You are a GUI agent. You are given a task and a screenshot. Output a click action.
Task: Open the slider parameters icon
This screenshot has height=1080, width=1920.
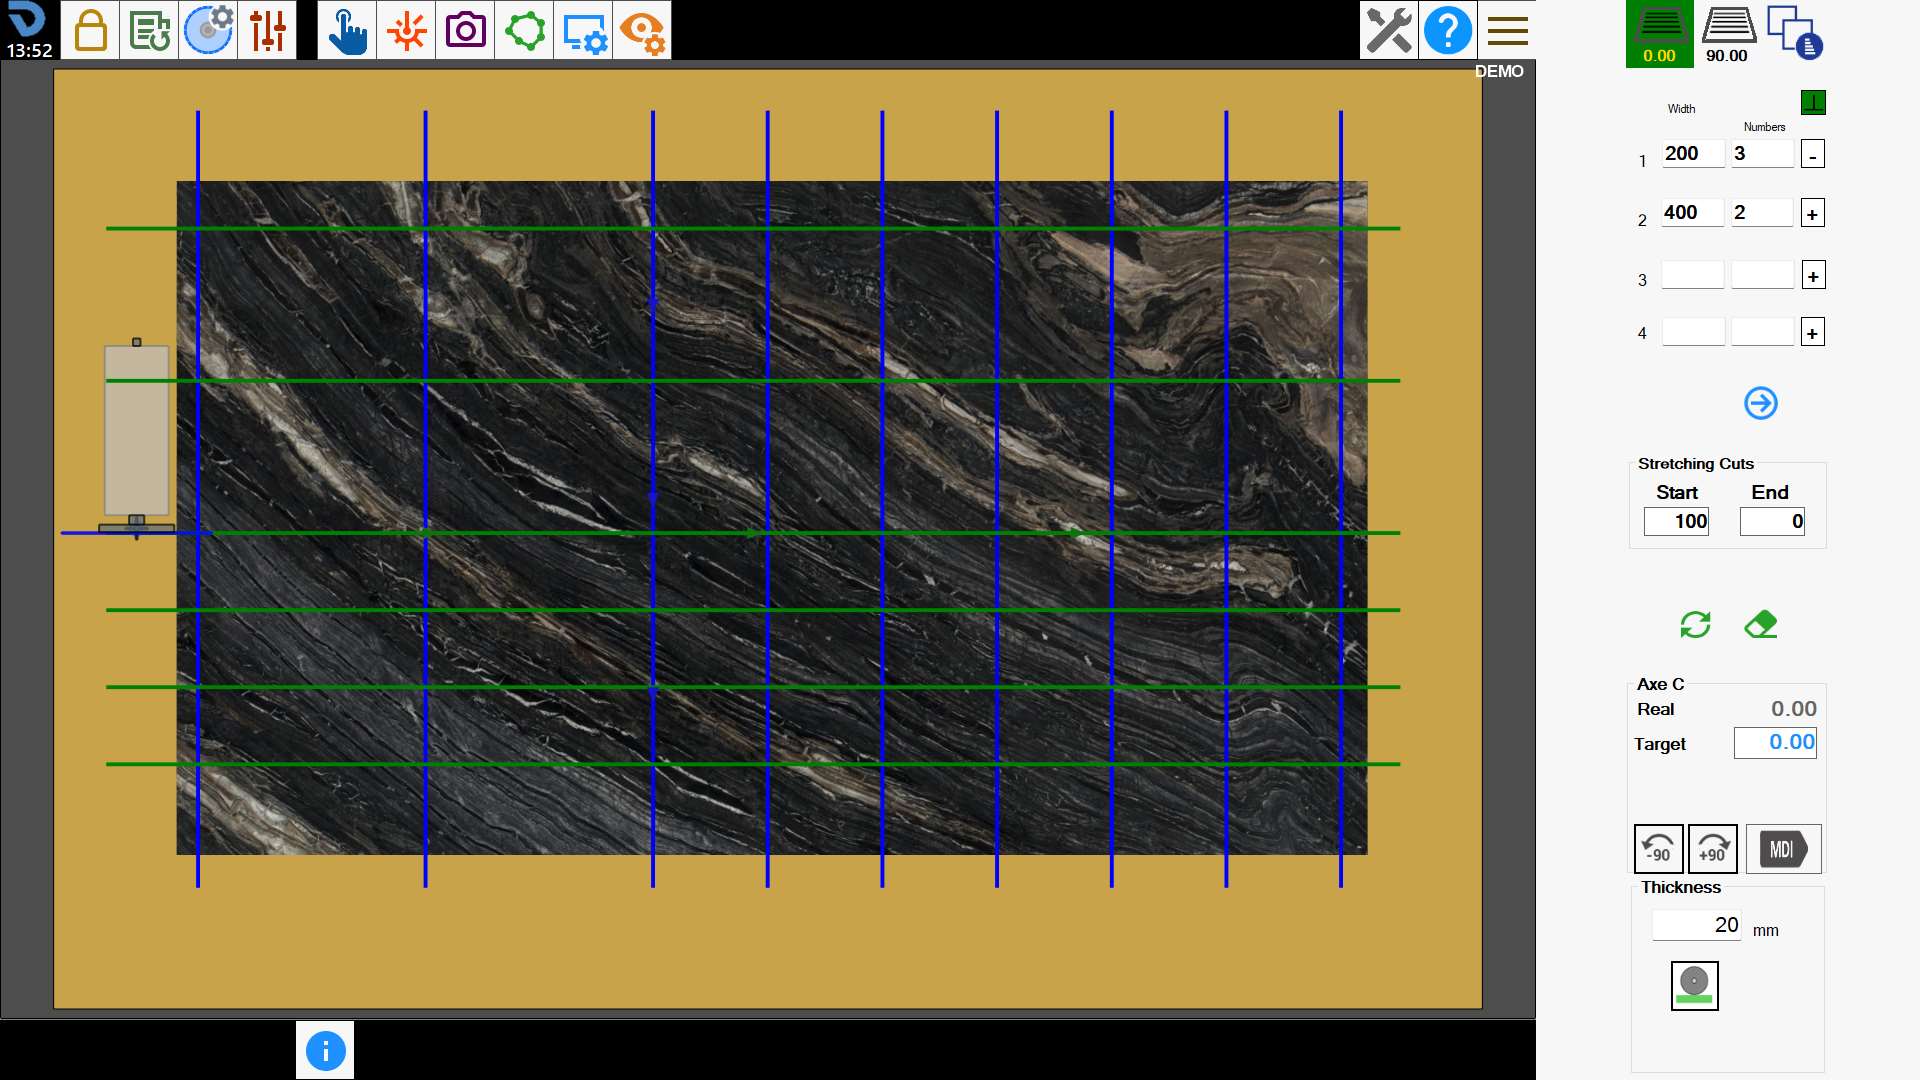pyautogui.click(x=267, y=30)
